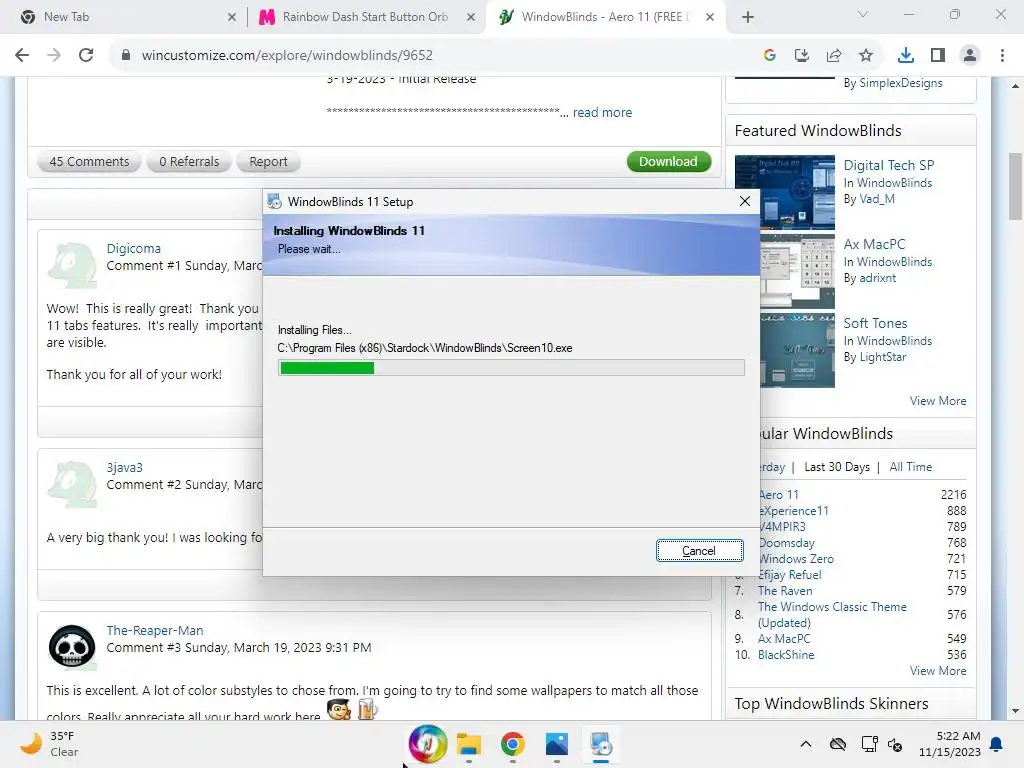Open The-Reaper-Man profile link
The height and width of the screenshot is (768, 1024).
click(155, 630)
